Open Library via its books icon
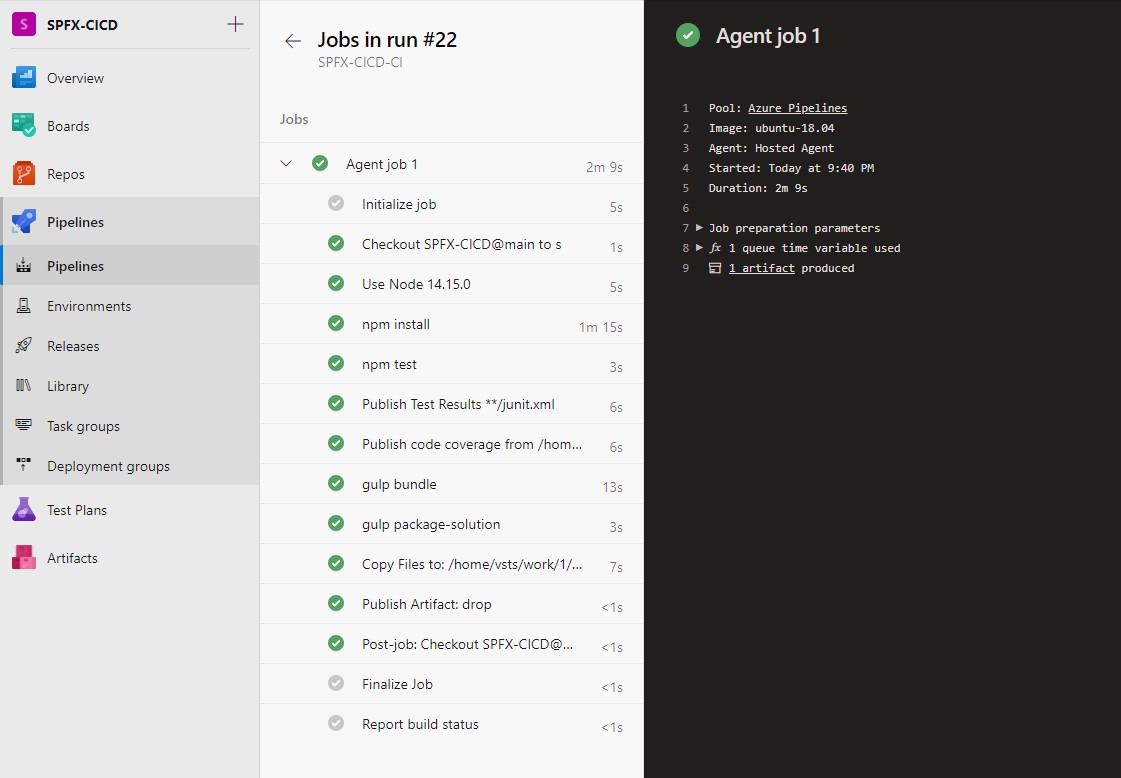The image size is (1121, 778). click(x=24, y=386)
